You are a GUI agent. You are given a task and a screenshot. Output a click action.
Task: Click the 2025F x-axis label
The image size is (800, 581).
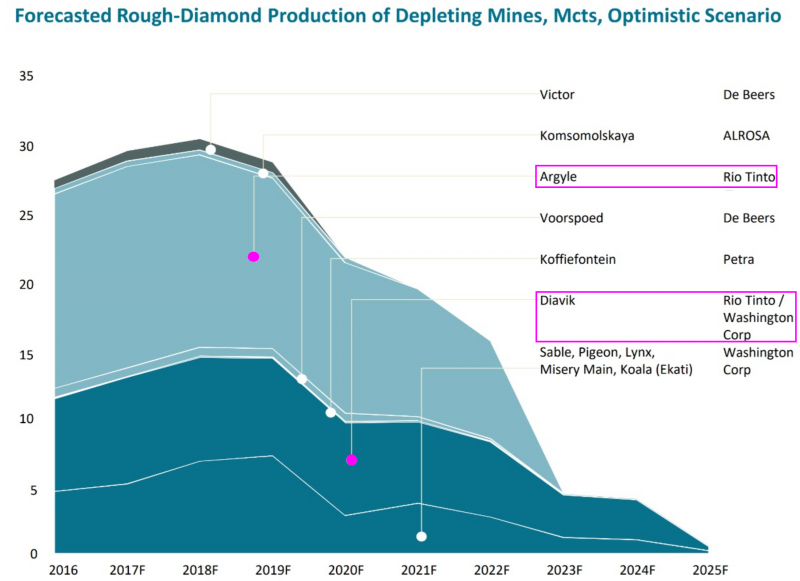click(x=710, y=570)
